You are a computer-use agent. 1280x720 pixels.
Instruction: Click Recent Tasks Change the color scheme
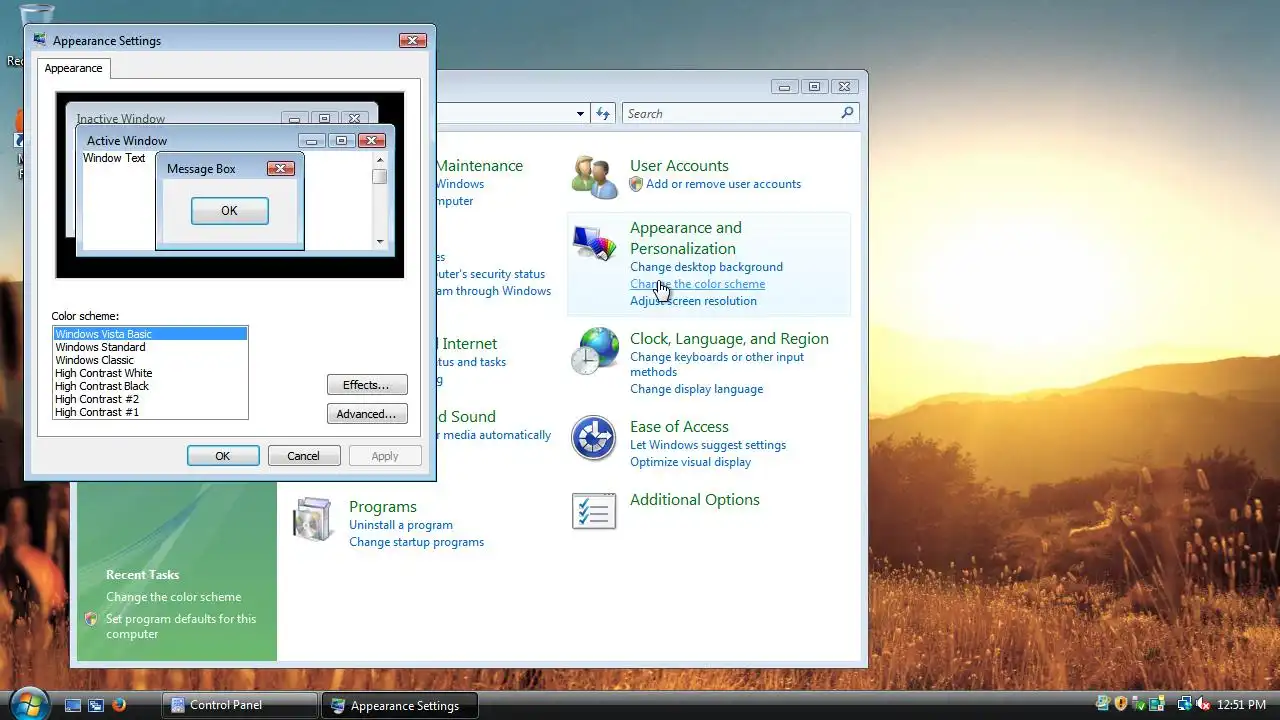[174, 597]
